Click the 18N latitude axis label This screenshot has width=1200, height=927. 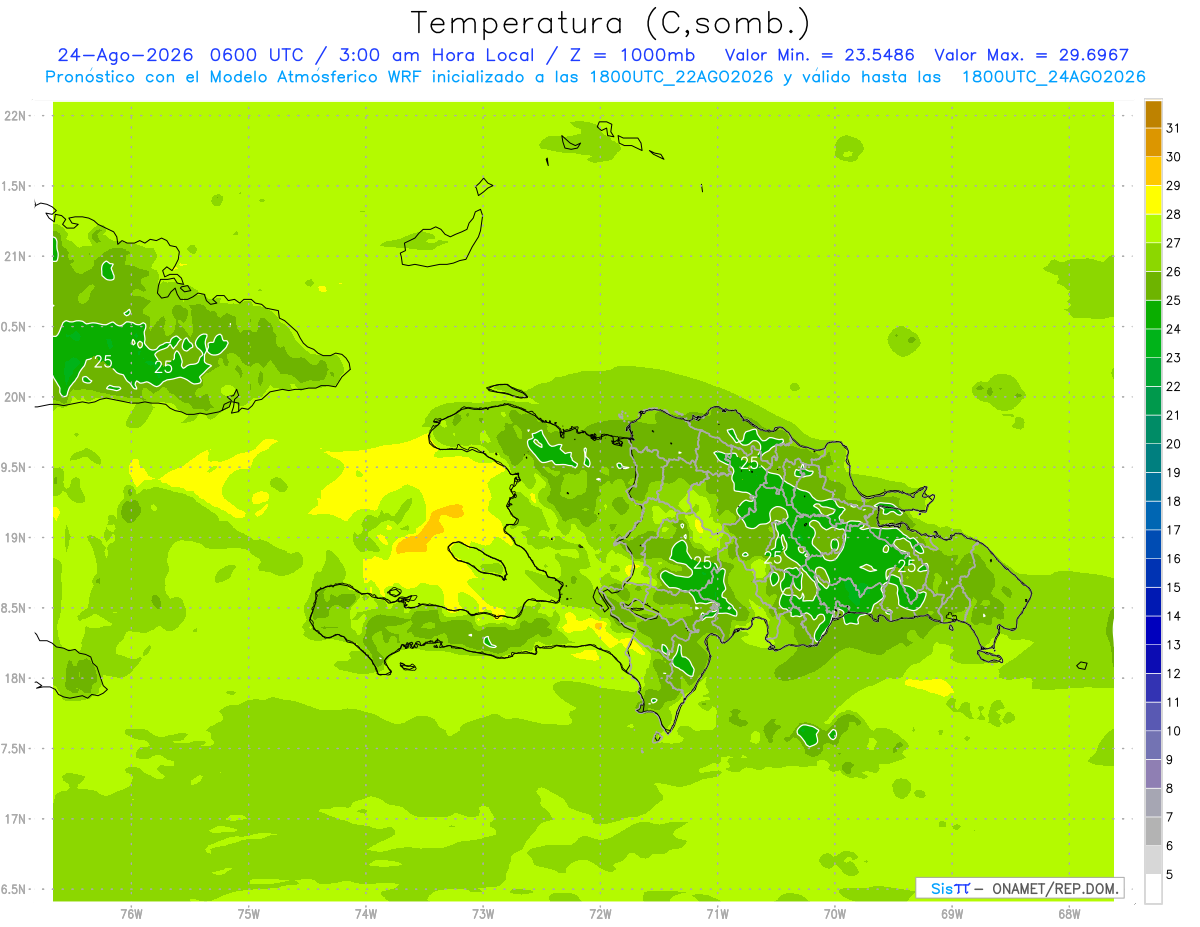click(x=16, y=678)
